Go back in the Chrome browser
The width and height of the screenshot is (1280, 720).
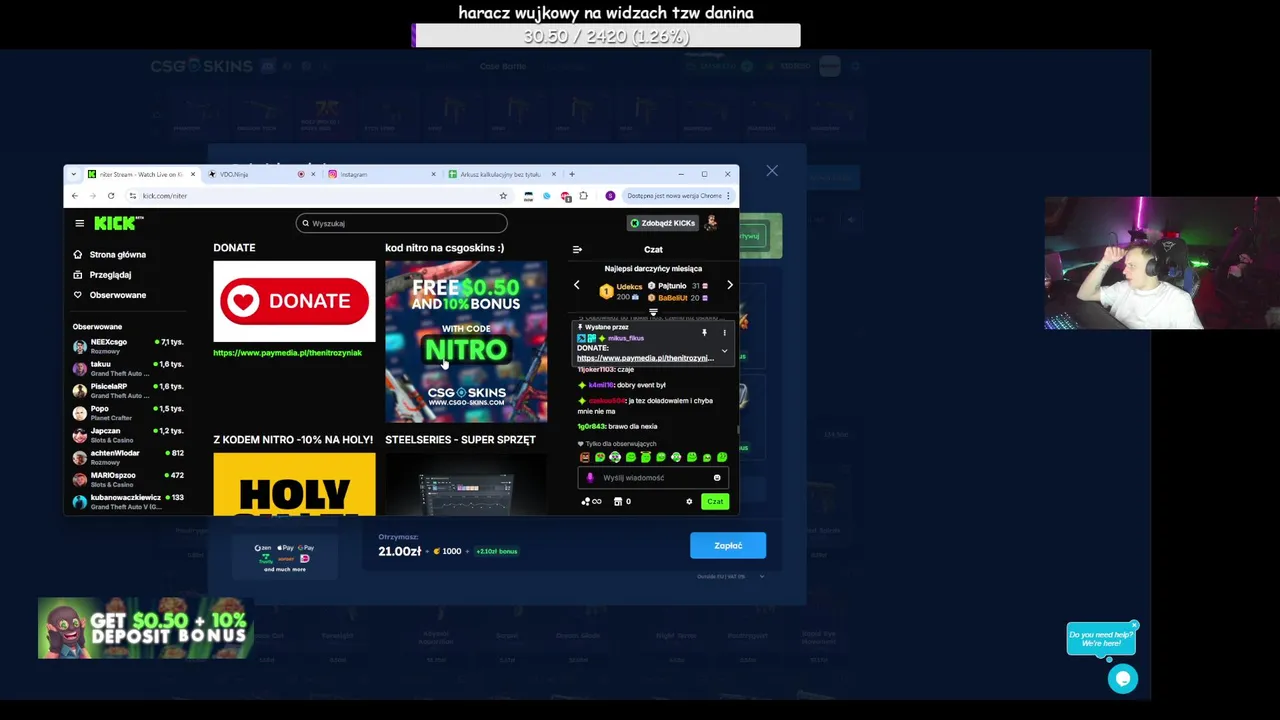pos(75,196)
